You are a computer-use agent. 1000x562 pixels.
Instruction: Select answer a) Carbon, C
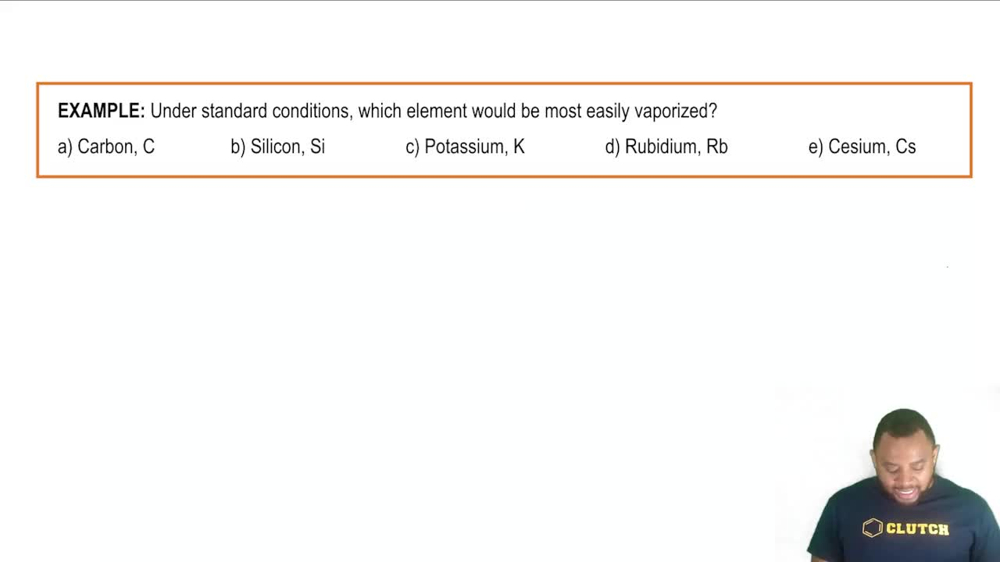click(x=106, y=147)
